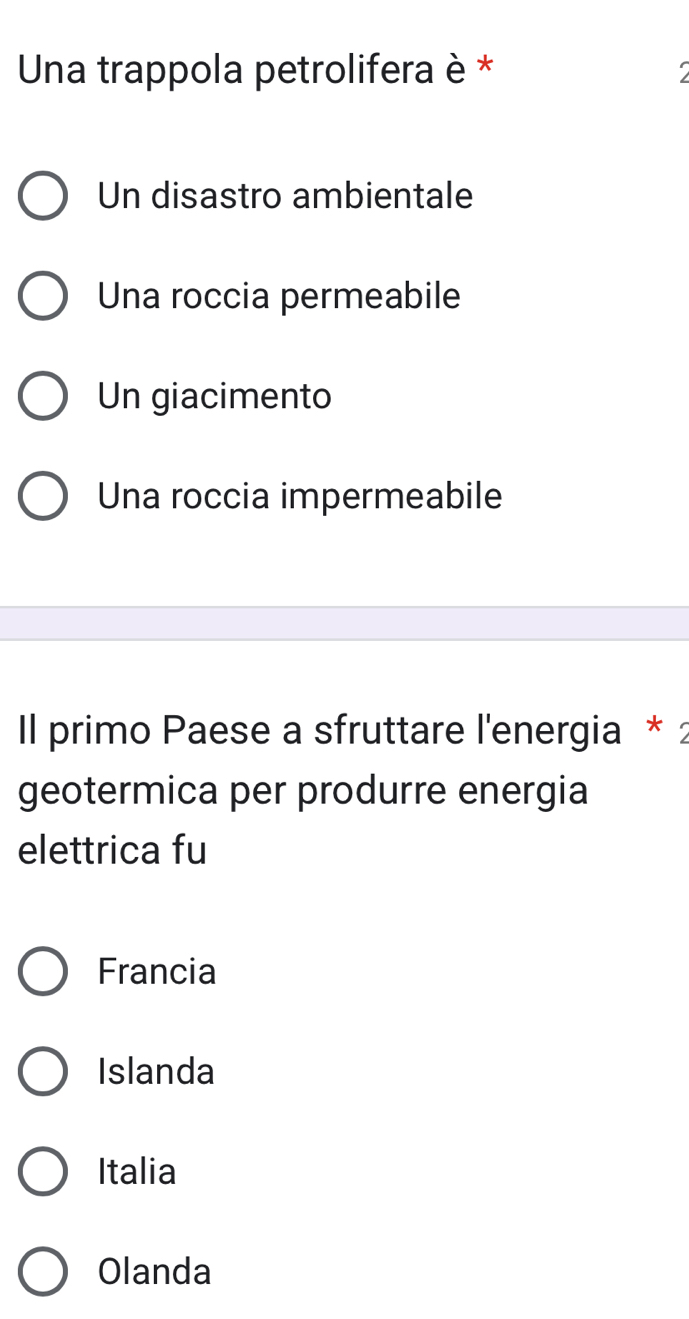
Task: Pick the "Una roccia impermeabile" radio circle
Action: (x=43, y=496)
